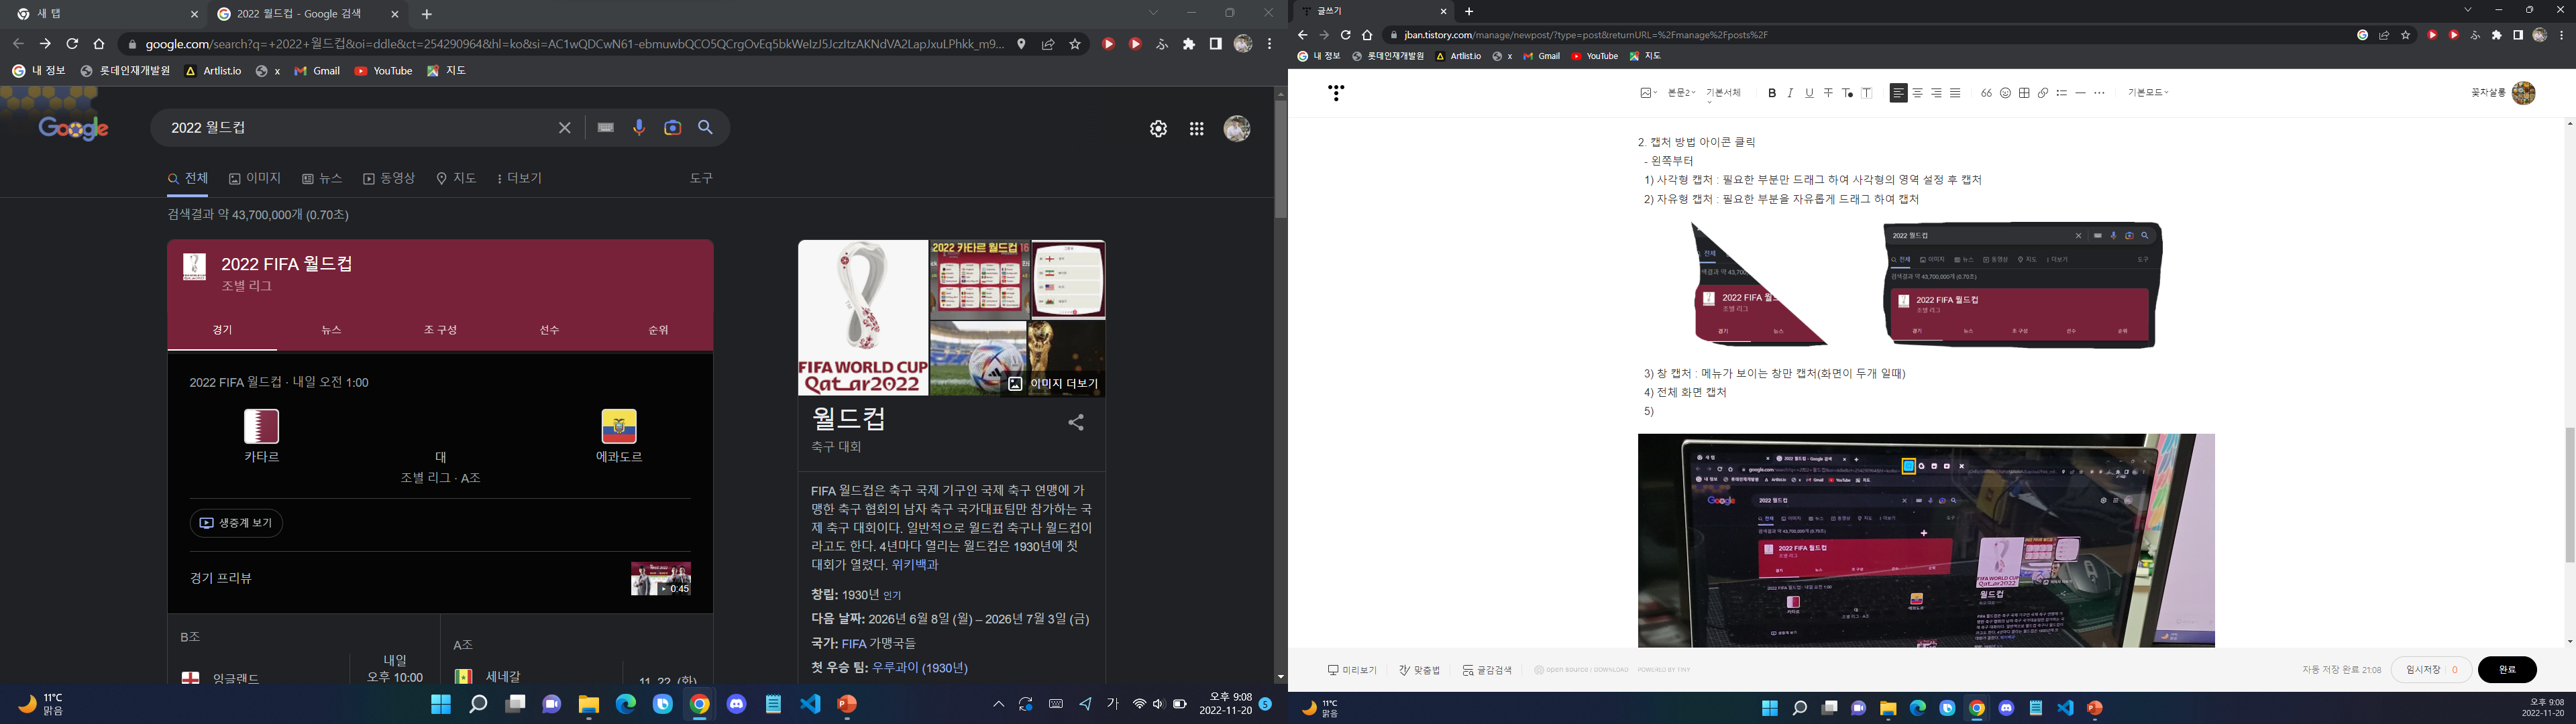Insert a blockquote in the Tistory editor
The width and height of the screenshot is (2576, 724).
[1986, 93]
